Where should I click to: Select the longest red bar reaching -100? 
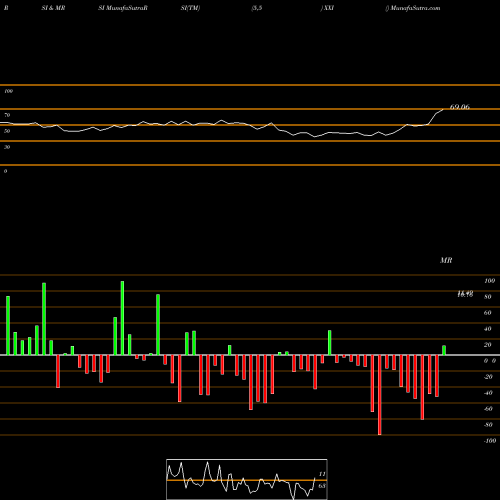380,395
